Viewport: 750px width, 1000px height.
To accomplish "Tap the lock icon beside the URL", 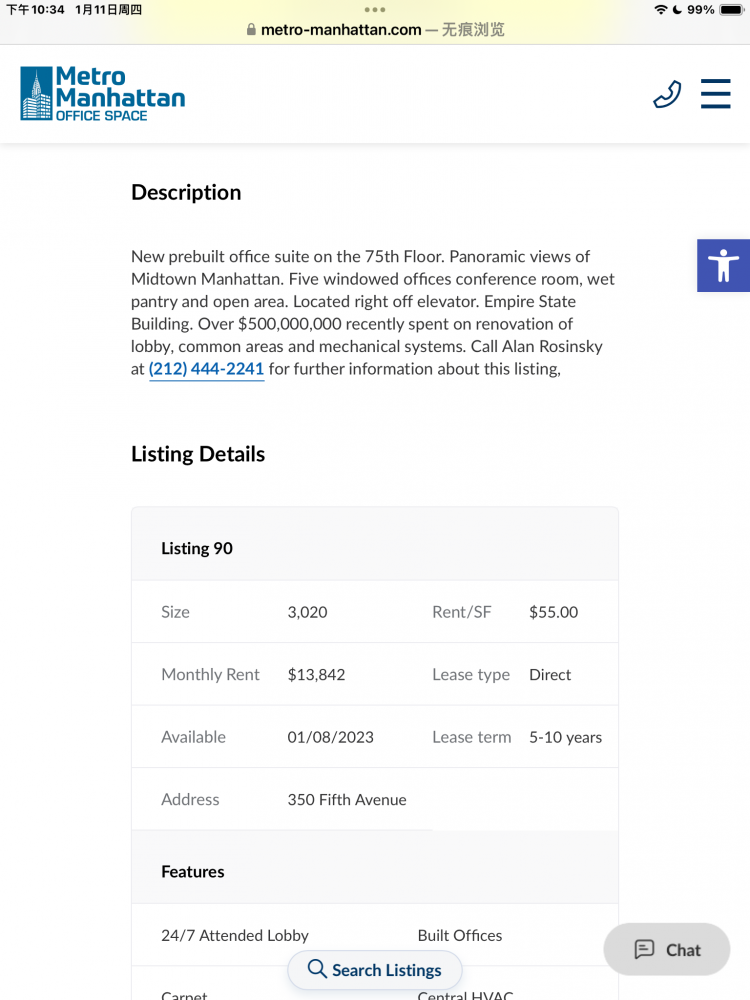I will [x=251, y=30].
